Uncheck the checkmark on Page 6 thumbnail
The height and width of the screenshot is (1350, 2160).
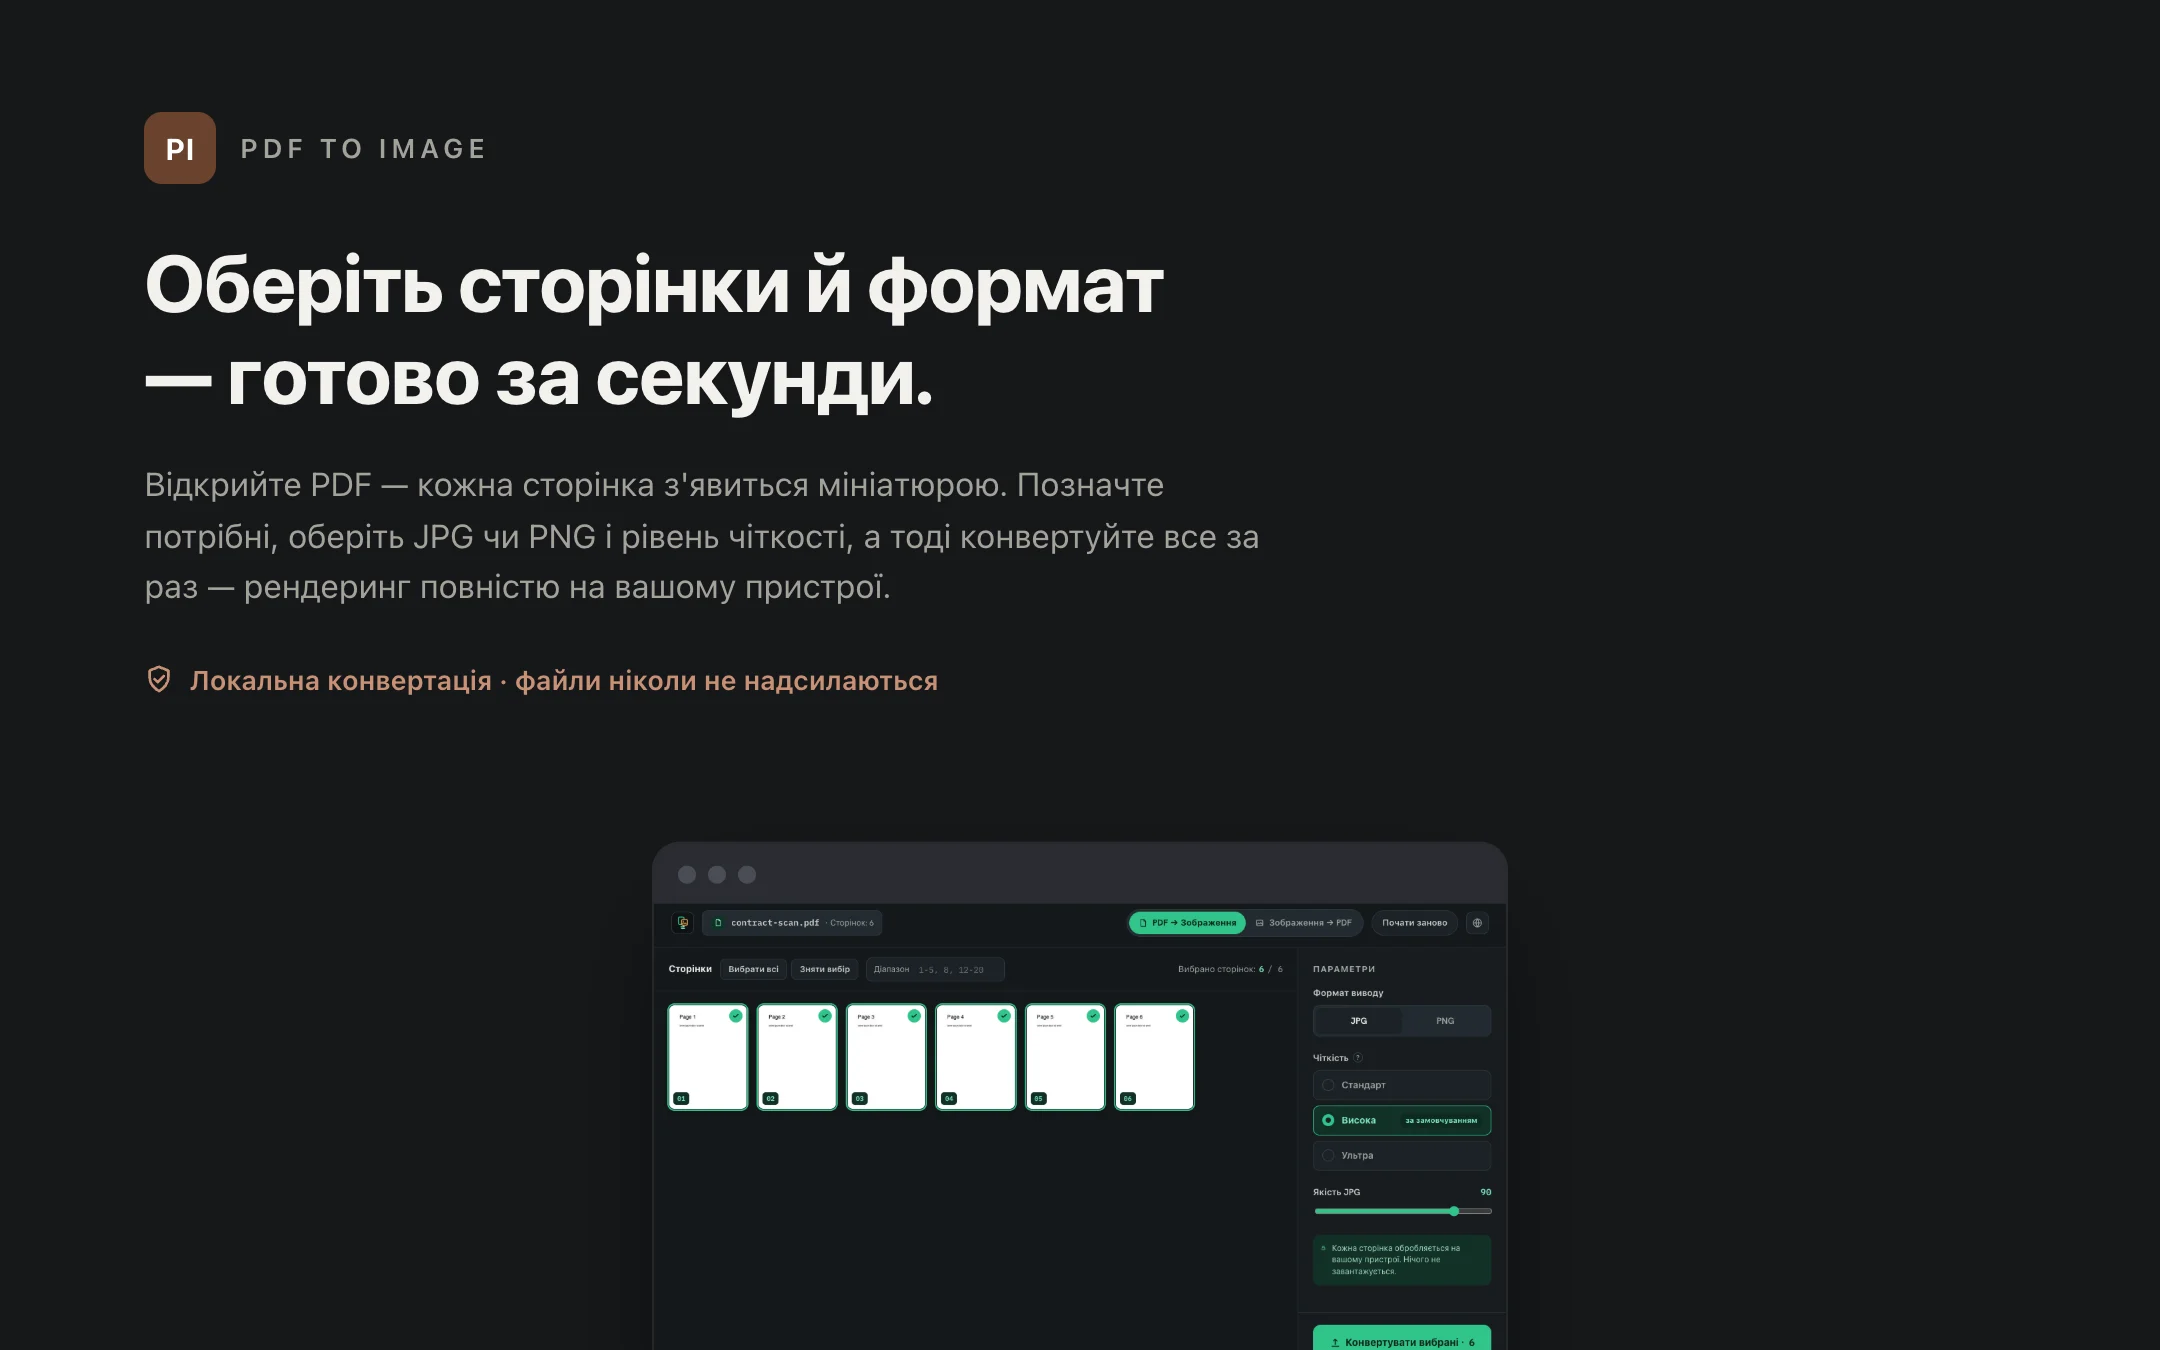click(1183, 1016)
